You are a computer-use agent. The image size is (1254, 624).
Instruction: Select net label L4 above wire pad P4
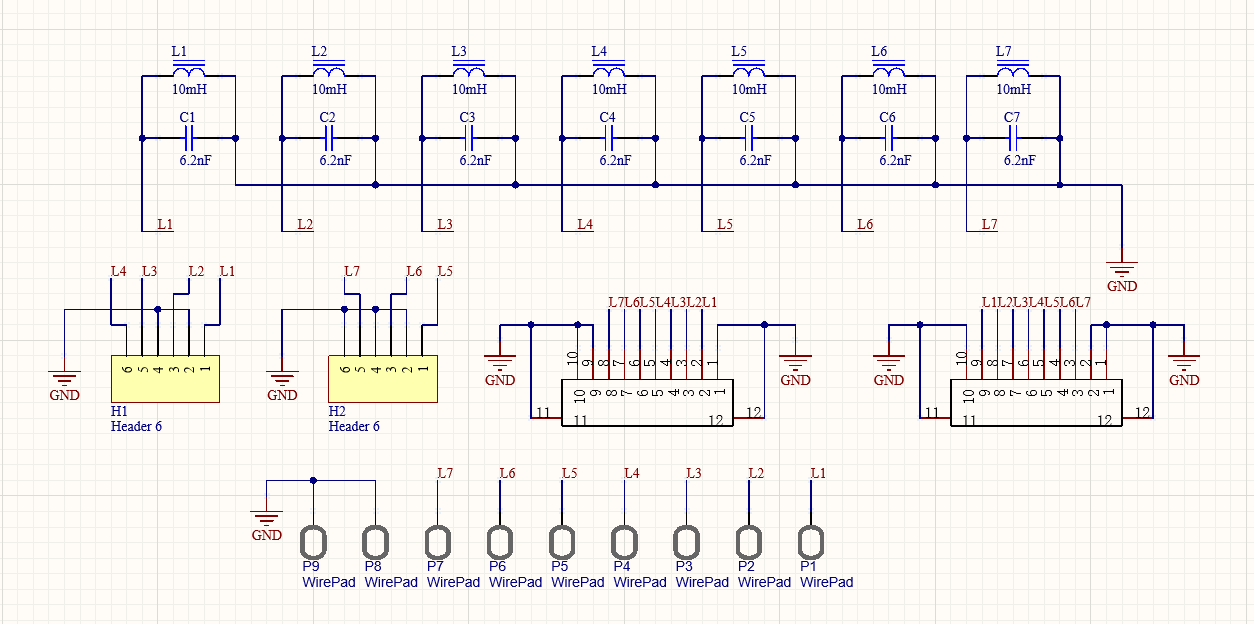(x=632, y=473)
